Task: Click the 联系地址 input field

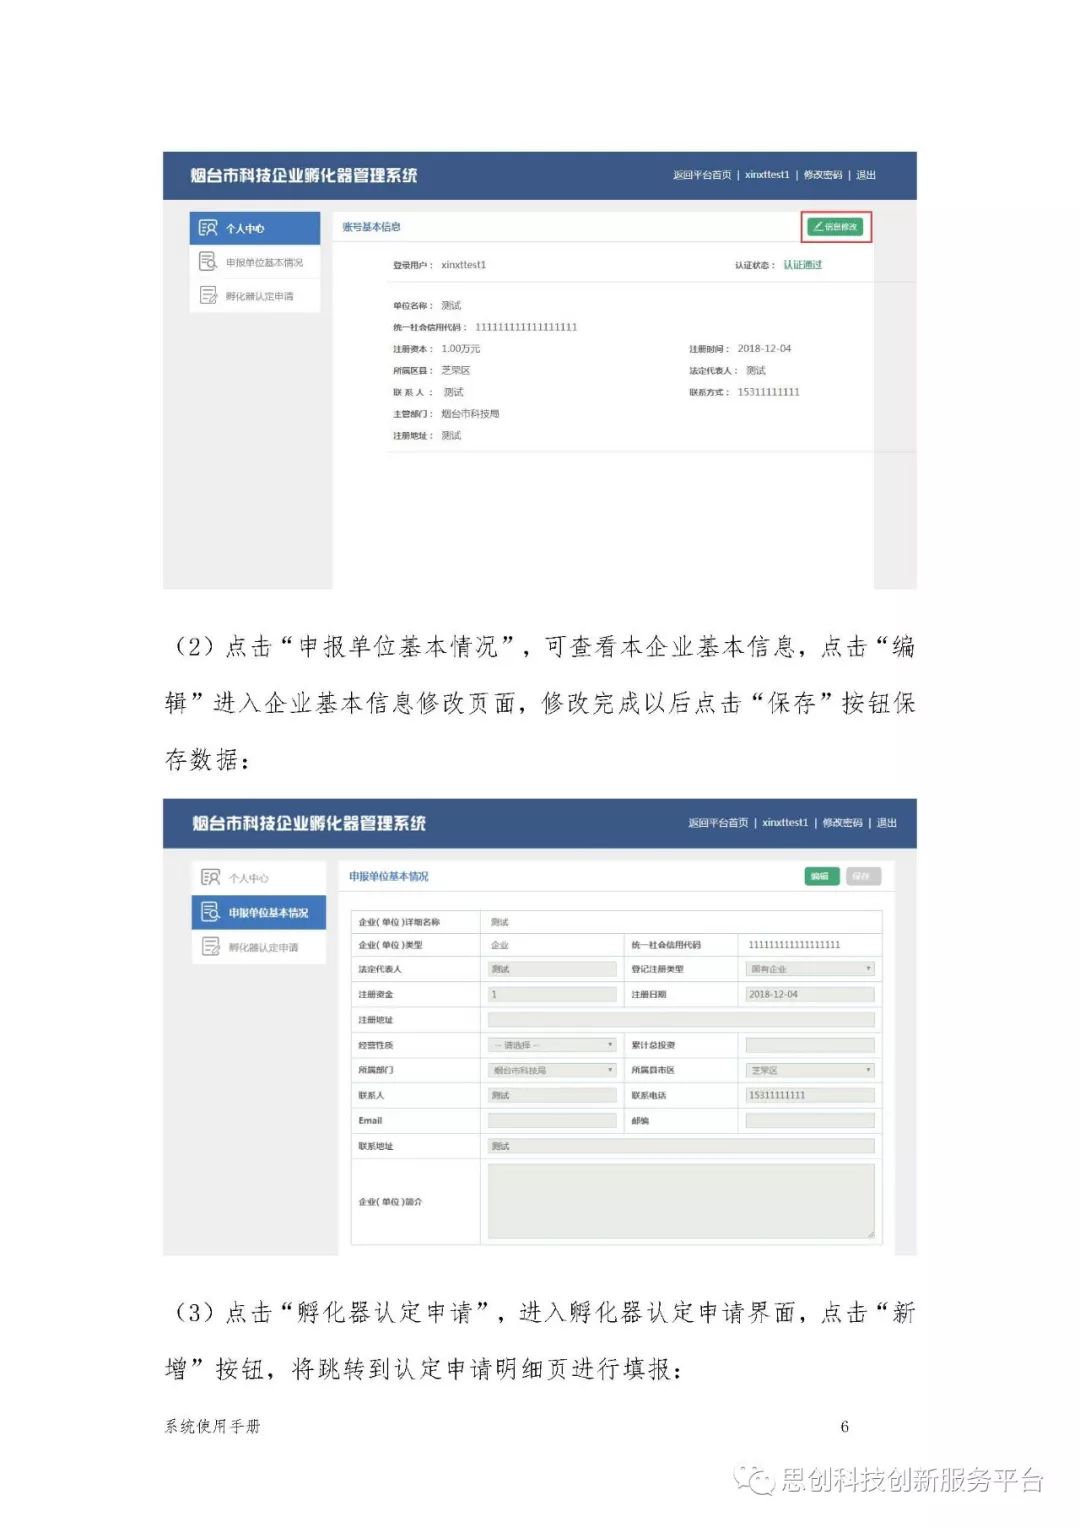Action: (x=681, y=1146)
